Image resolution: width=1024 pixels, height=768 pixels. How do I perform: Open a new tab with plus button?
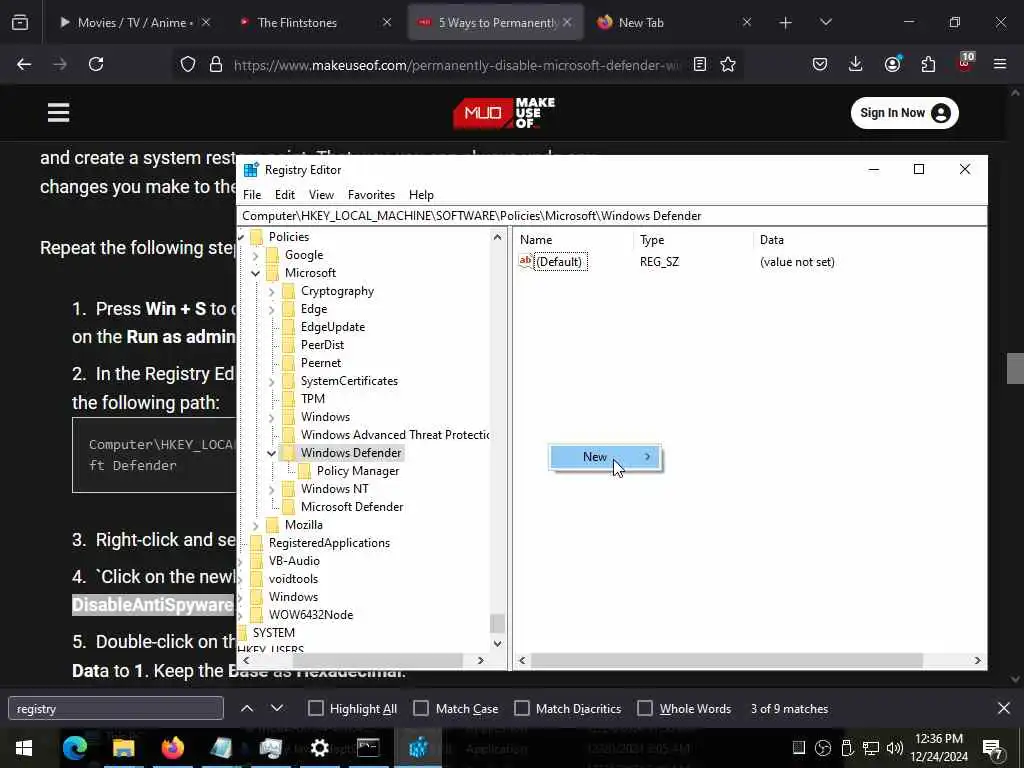tap(785, 23)
